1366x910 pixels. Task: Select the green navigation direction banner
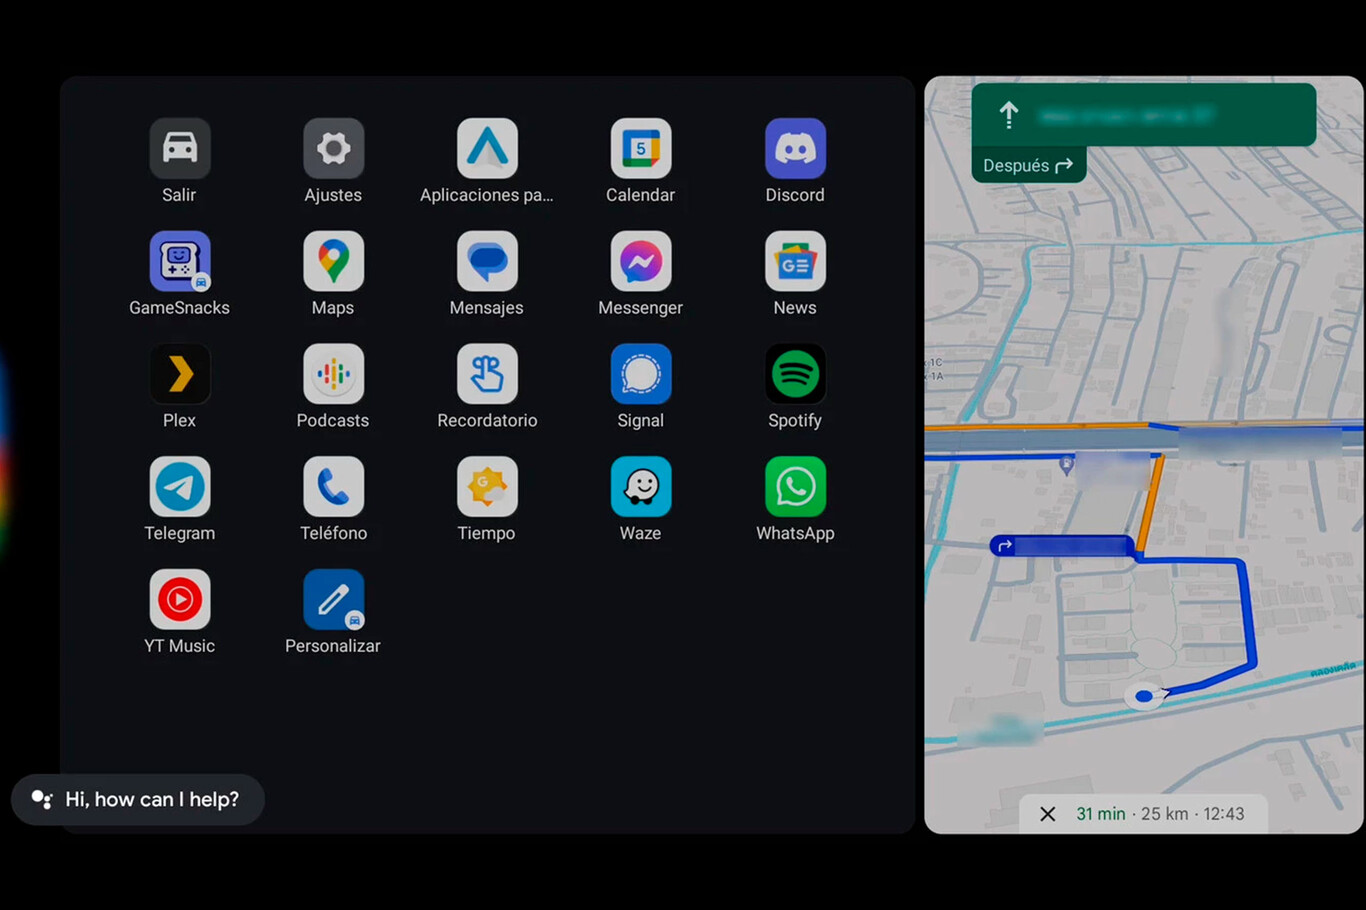pos(1143,115)
